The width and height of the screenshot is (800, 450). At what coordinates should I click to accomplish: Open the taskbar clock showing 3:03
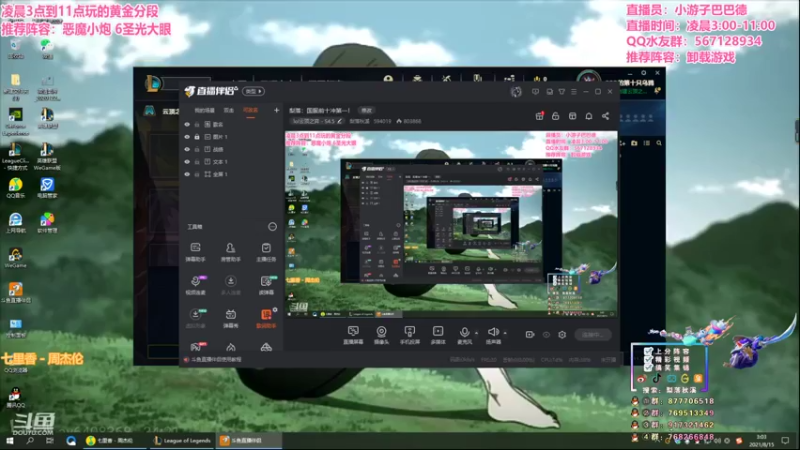pyautogui.click(x=762, y=440)
